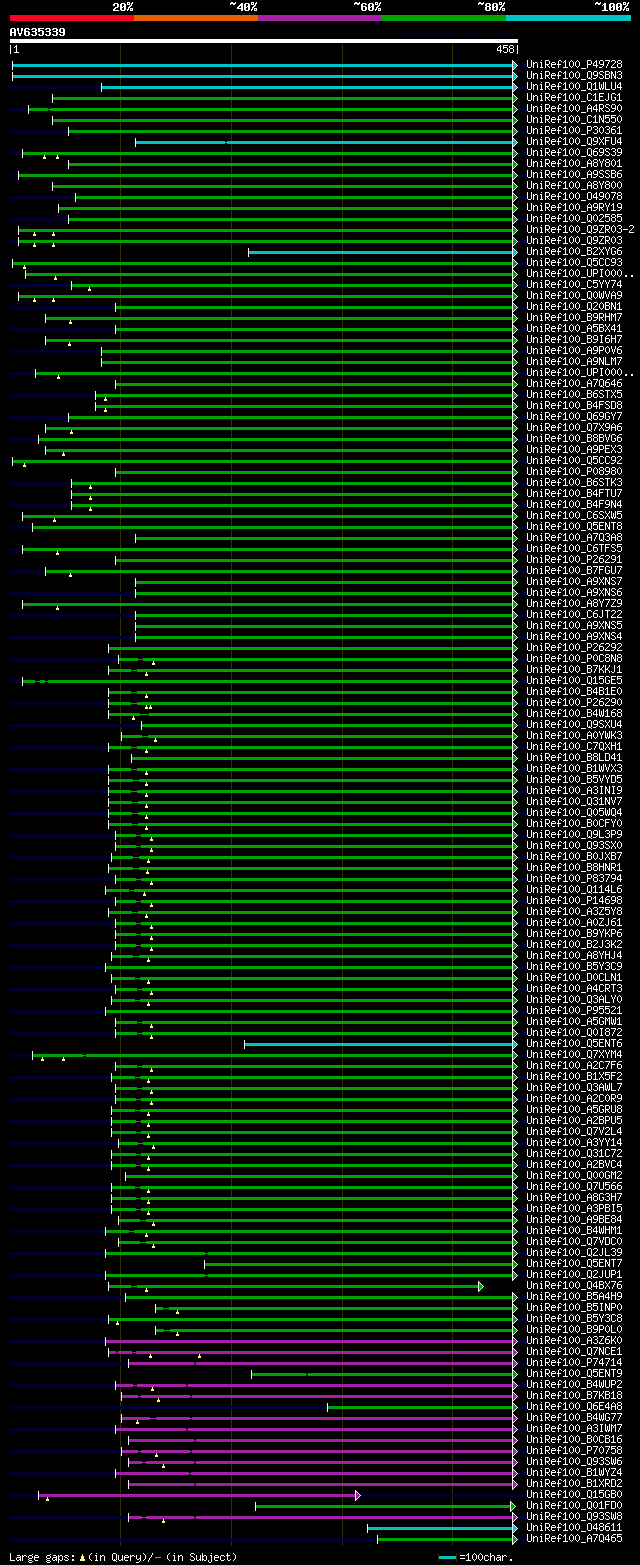Click the UniRef100_A4RS90 label
Screen dimensions: 640x1565
pyautogui.click(x=574, y=108)
